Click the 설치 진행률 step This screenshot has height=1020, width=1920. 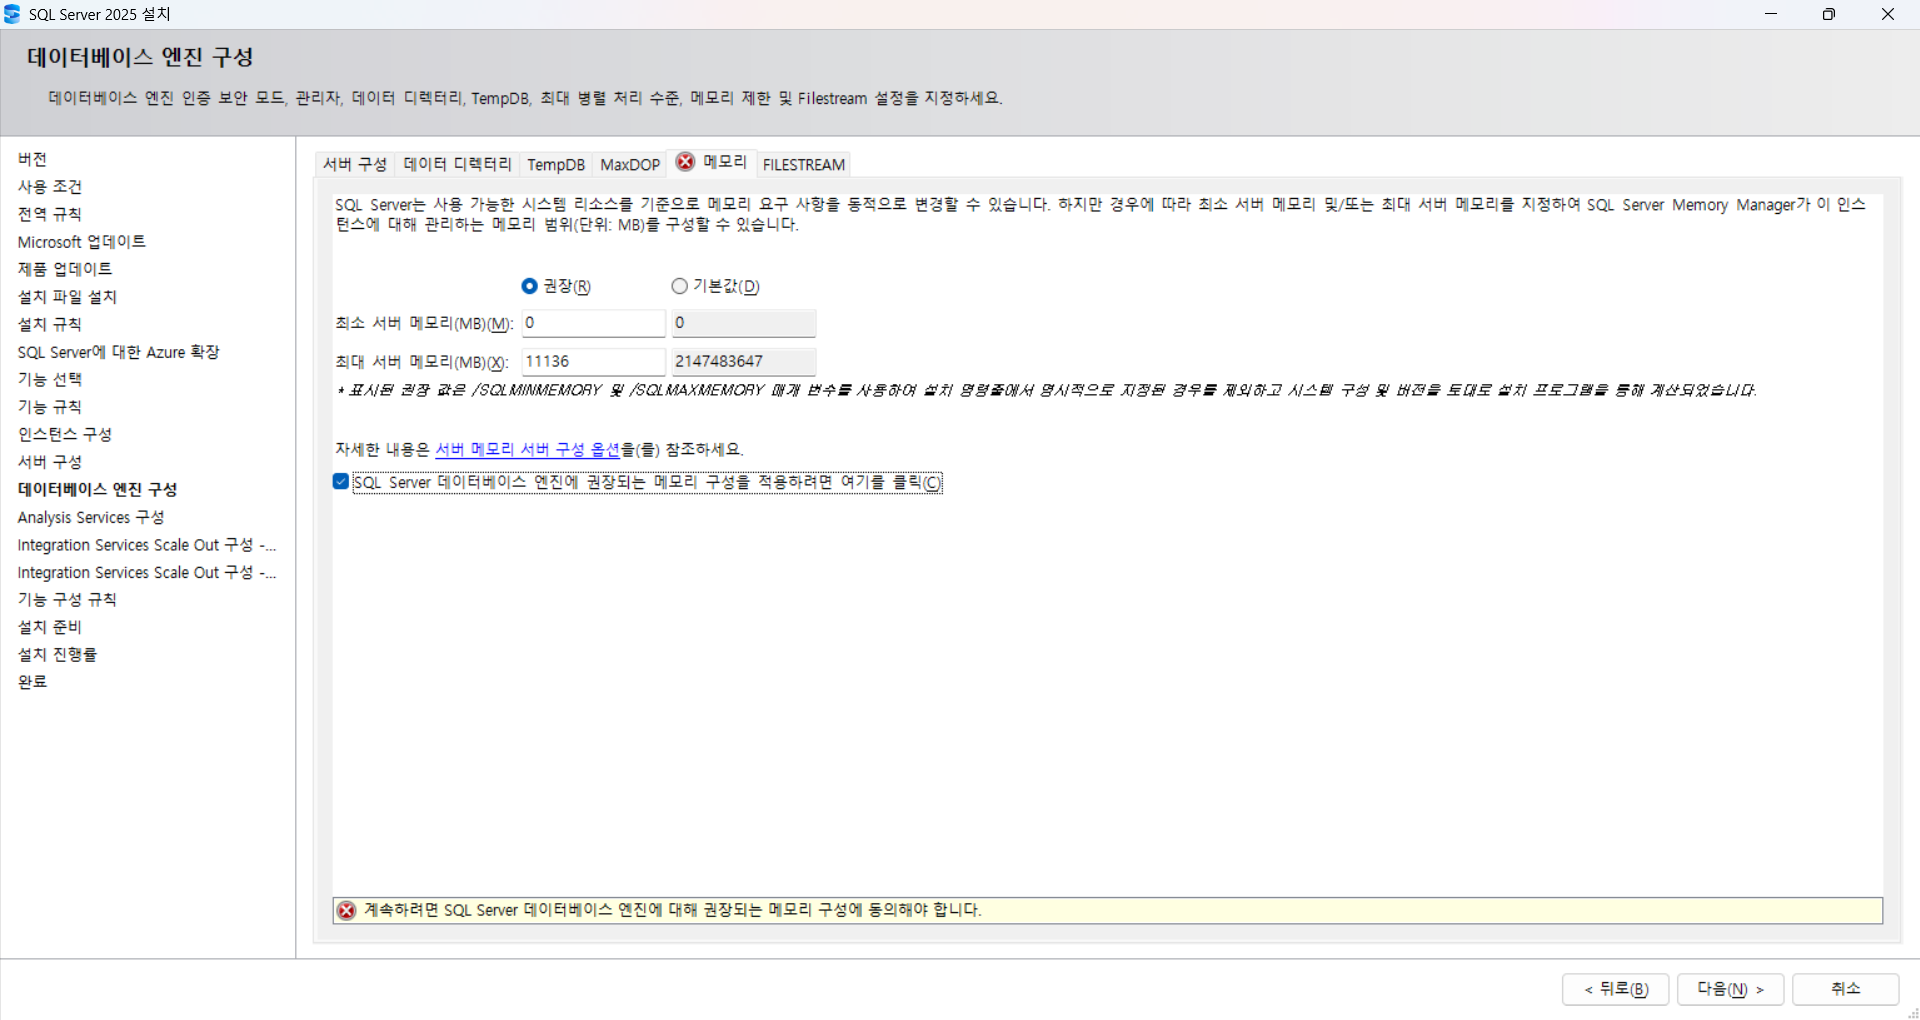pyautogui.click(x=57, y=654)
